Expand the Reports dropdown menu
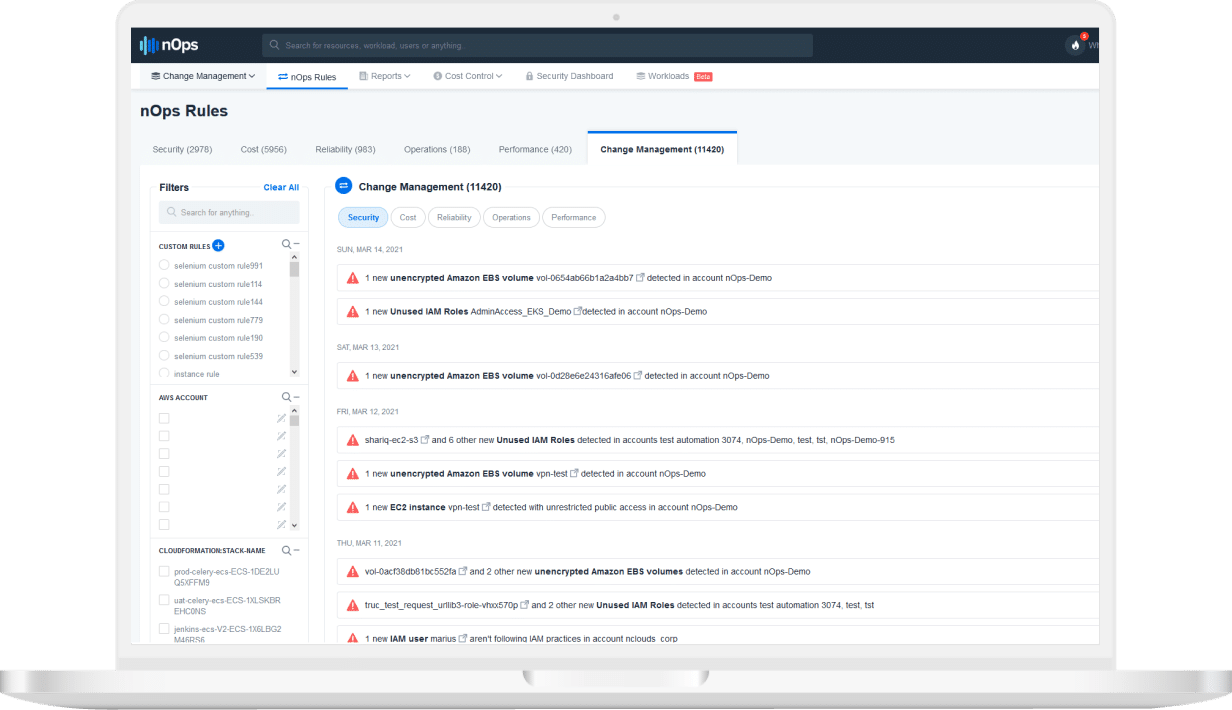 (x=384, y=76)
